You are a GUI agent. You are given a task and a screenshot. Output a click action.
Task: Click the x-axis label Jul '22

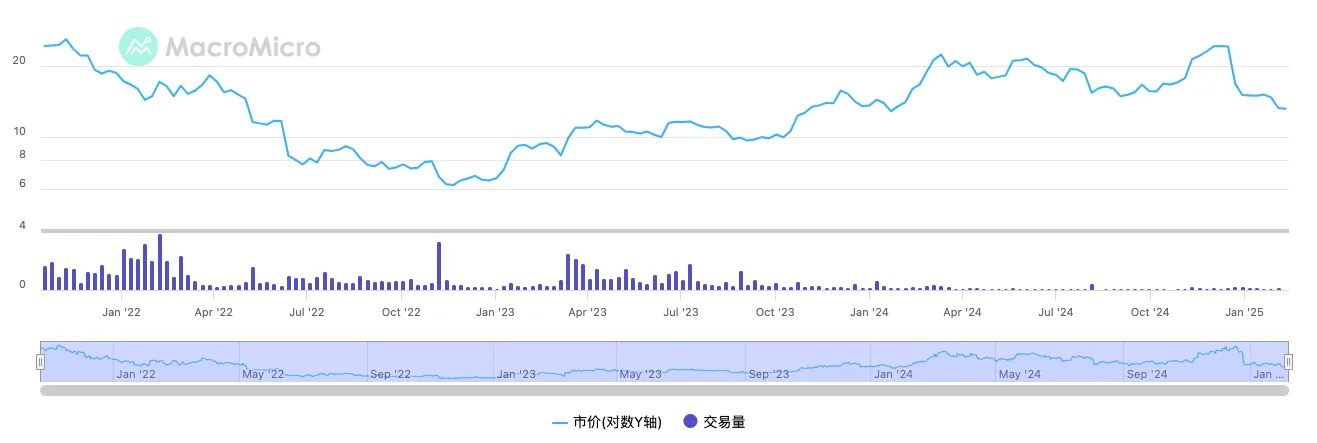(x=307, y=312)
